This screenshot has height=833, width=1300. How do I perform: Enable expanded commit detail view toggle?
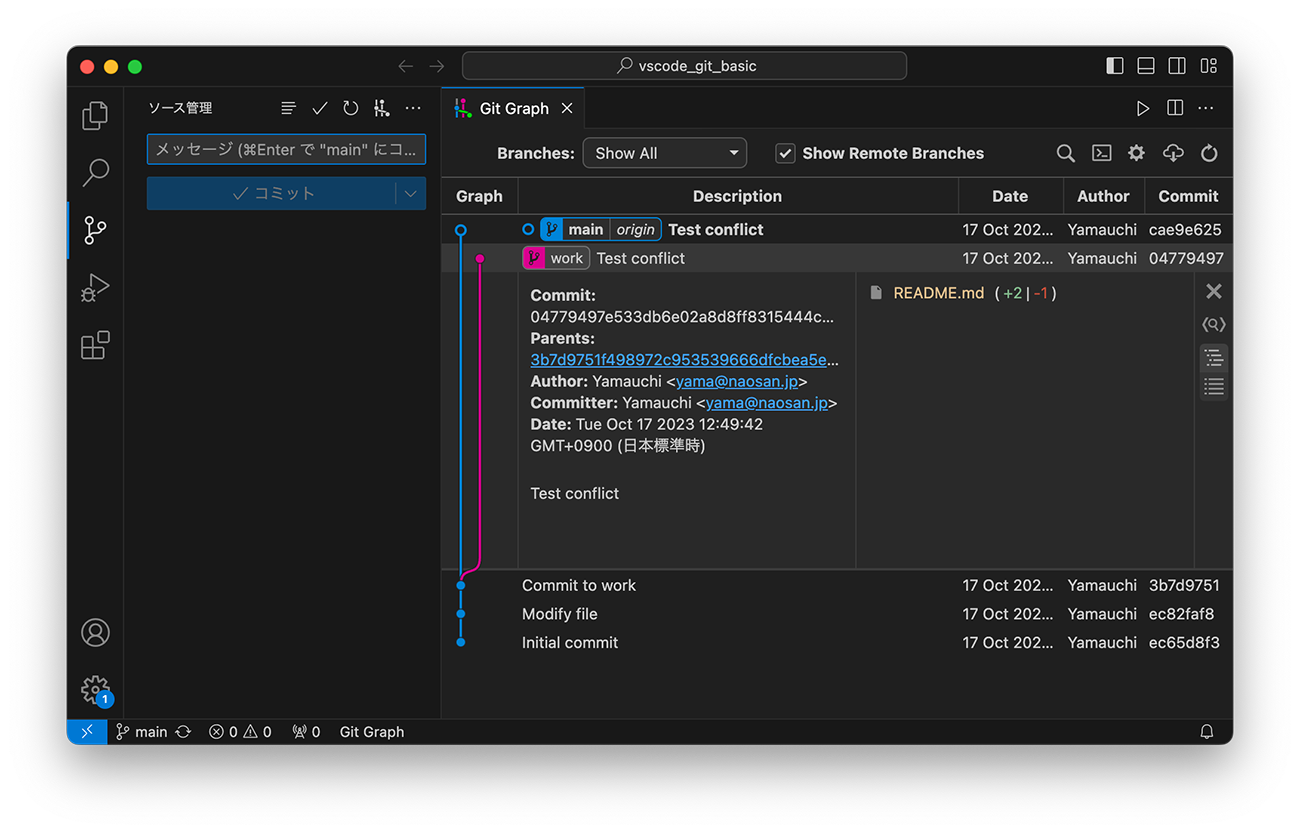(x=1213, y=357)
